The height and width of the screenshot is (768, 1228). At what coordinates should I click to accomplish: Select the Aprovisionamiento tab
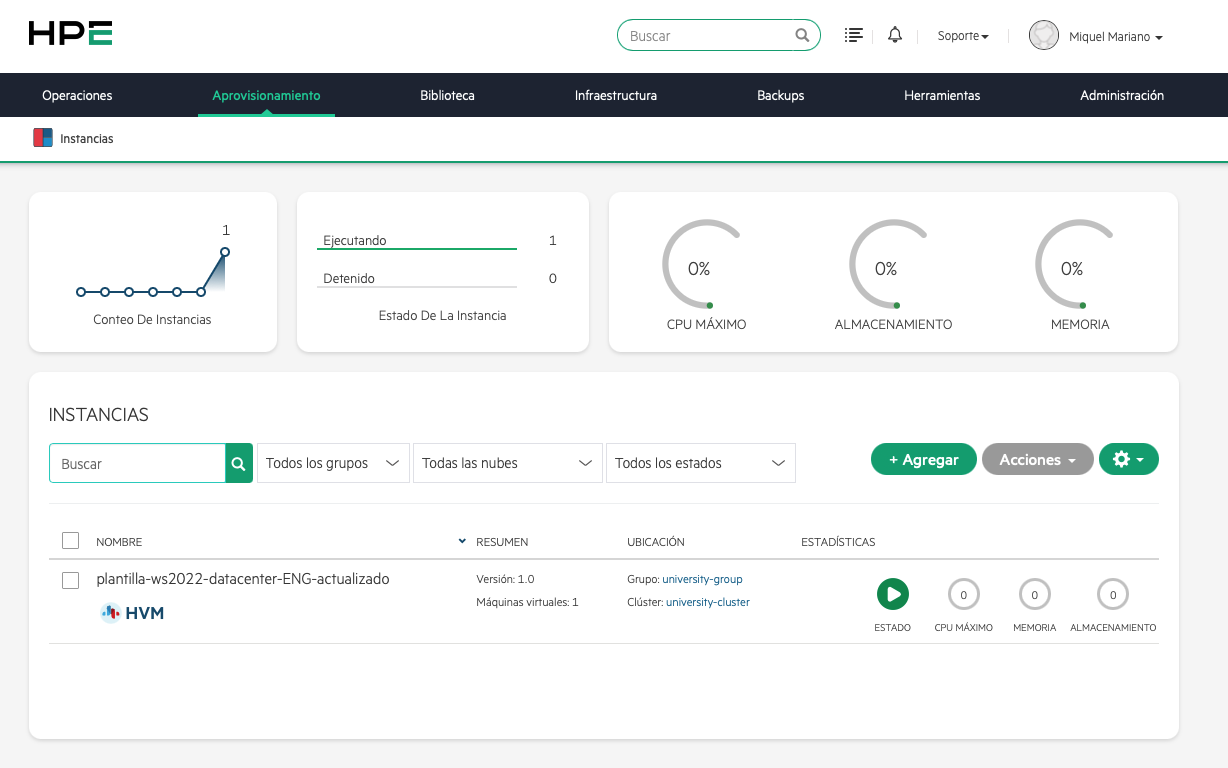tap(266, 96)
